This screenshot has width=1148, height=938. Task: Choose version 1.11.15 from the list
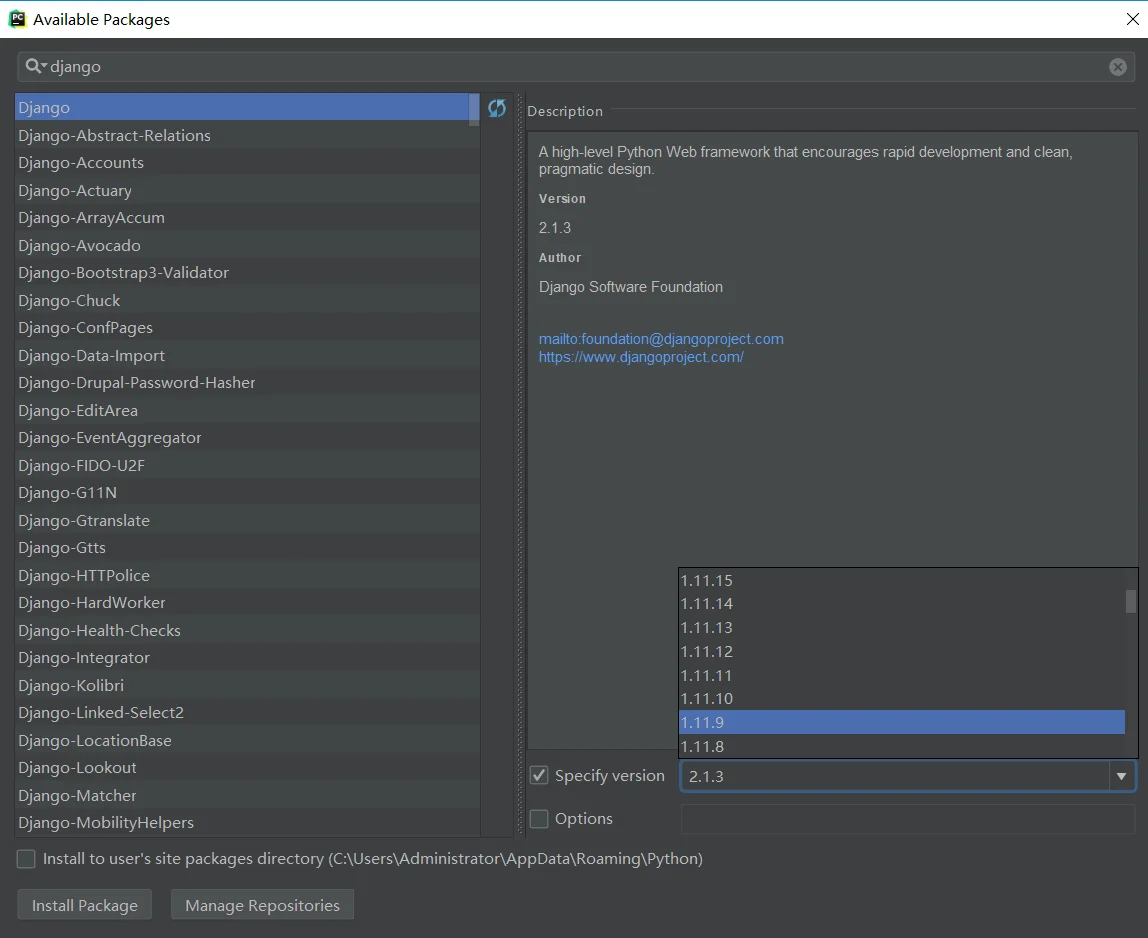[x=901, y=581]
